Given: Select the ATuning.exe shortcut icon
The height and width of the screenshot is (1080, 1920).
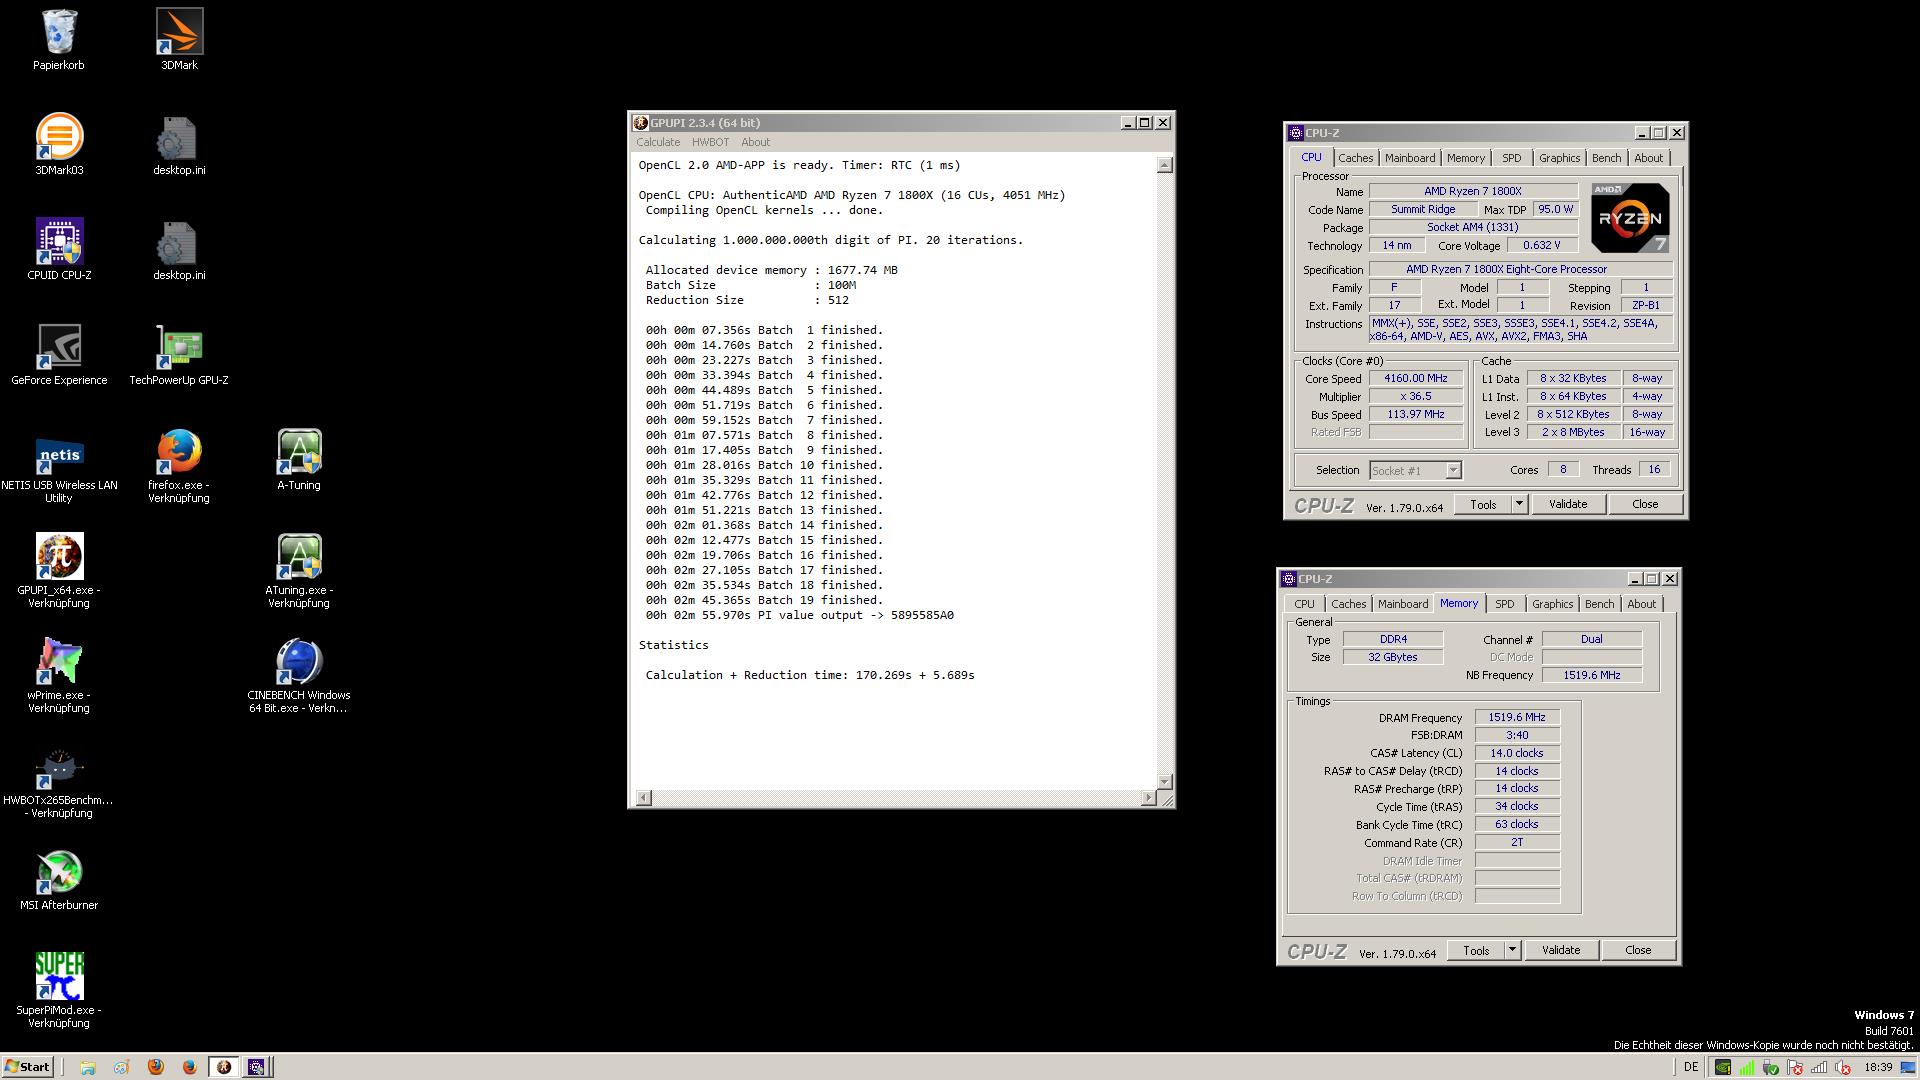Looking at the screenshot, I should [x=299, y=571].
